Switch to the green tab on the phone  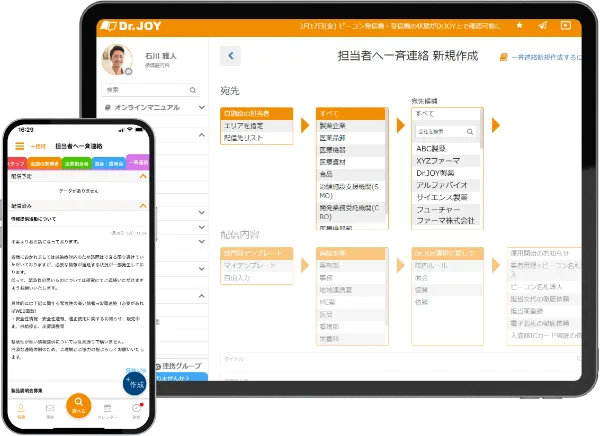point(77,163)
